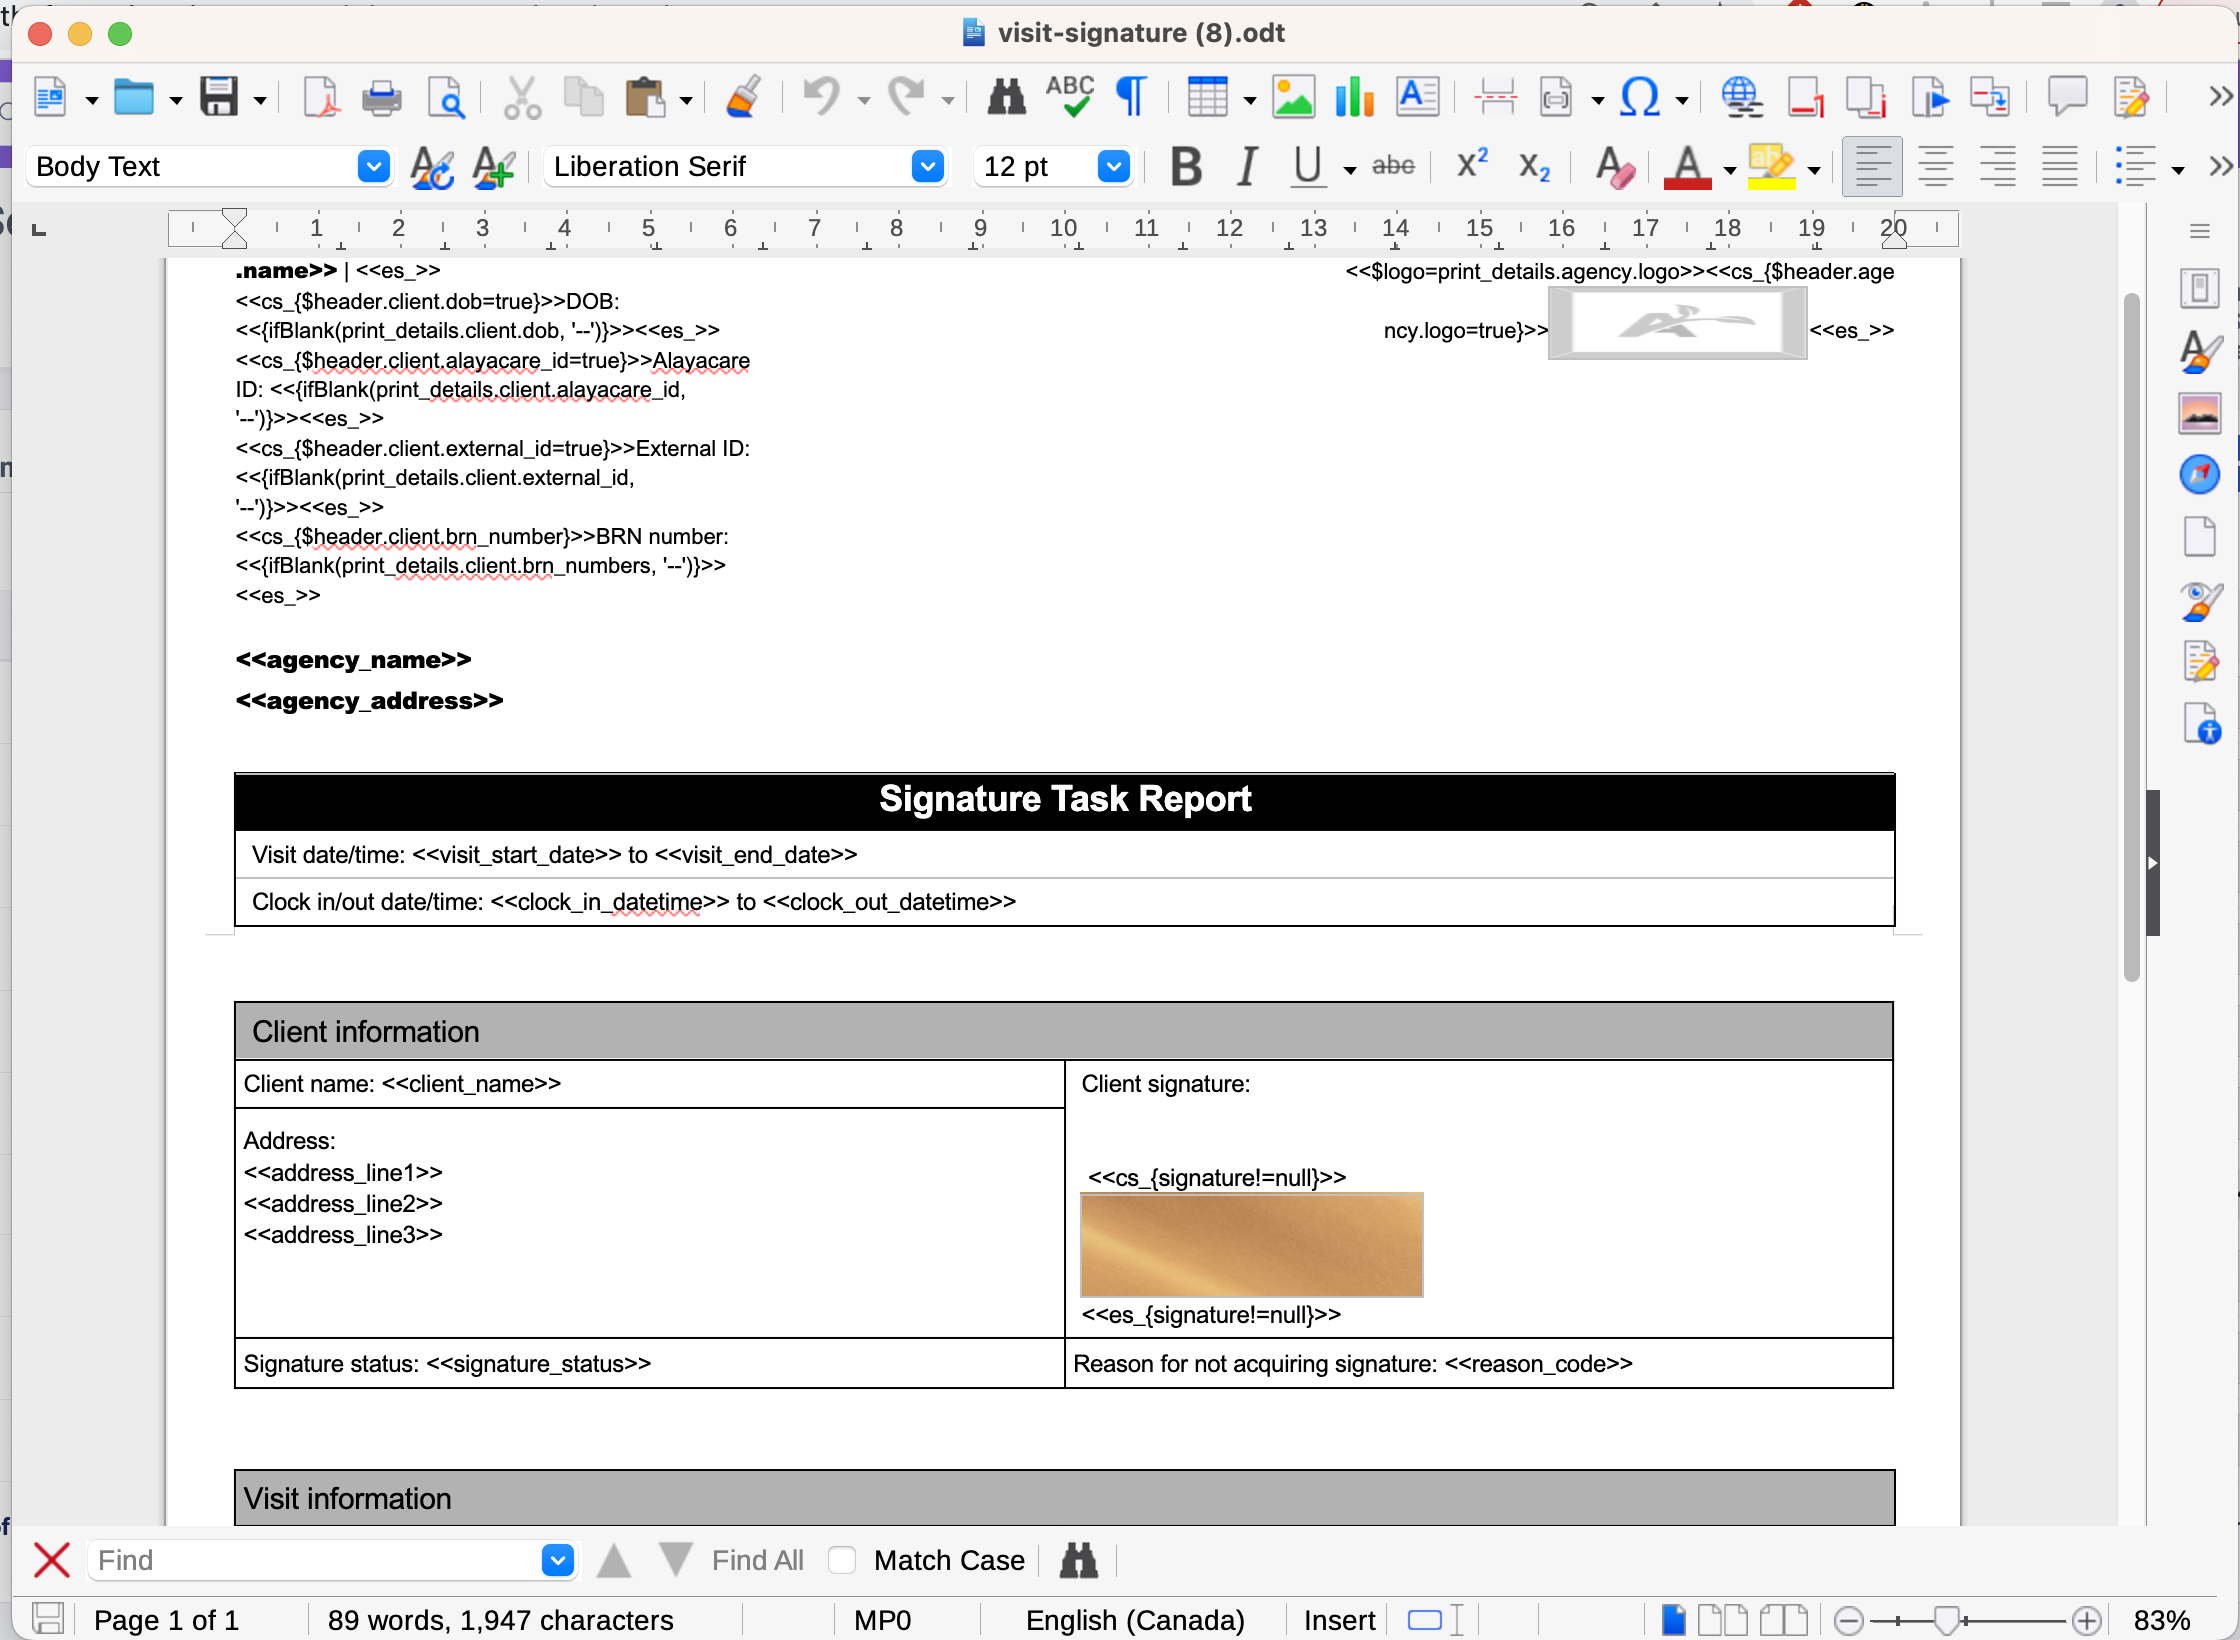Run the ABC spelling check
The image size is (2240, 1640).
click(1070, 97)
